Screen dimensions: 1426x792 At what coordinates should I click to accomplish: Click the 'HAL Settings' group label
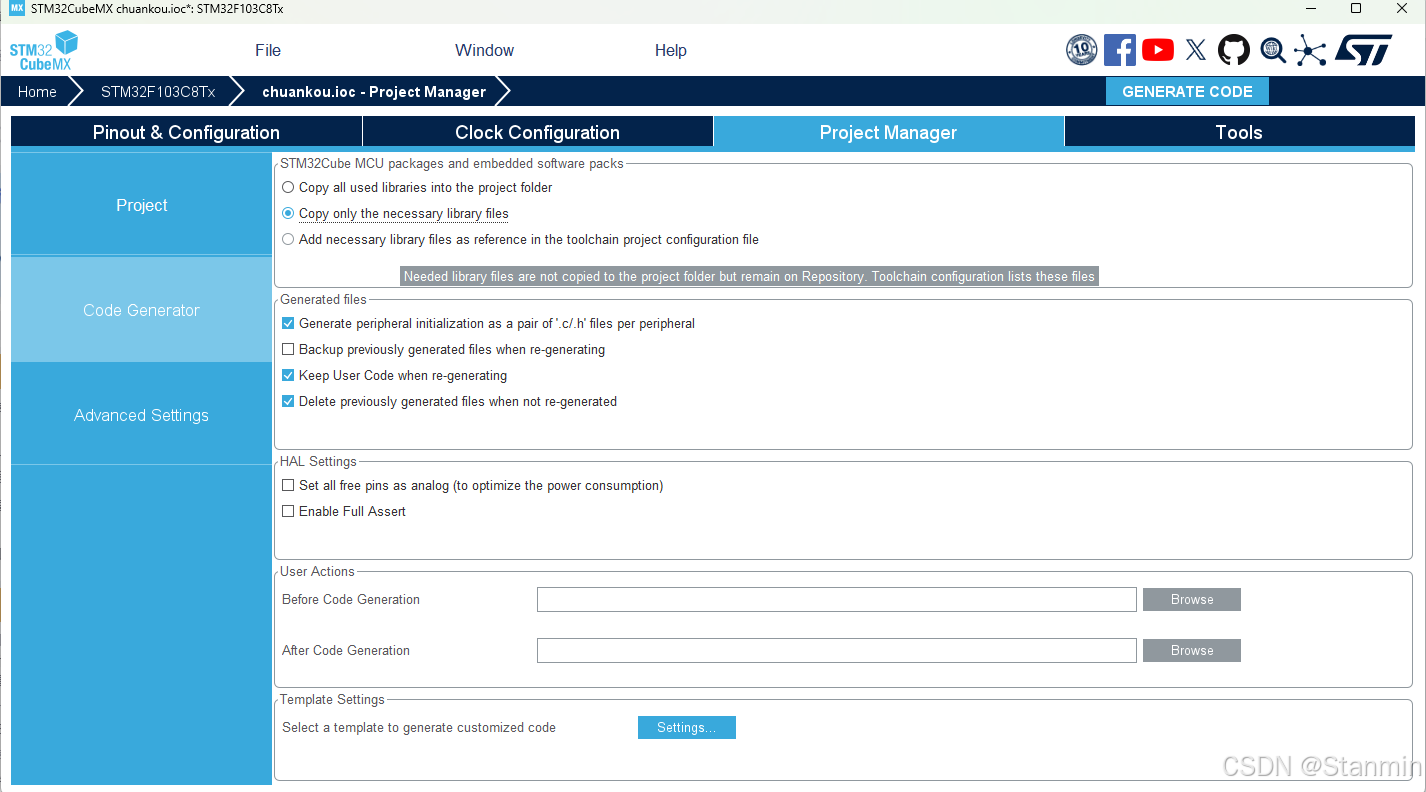318,461
